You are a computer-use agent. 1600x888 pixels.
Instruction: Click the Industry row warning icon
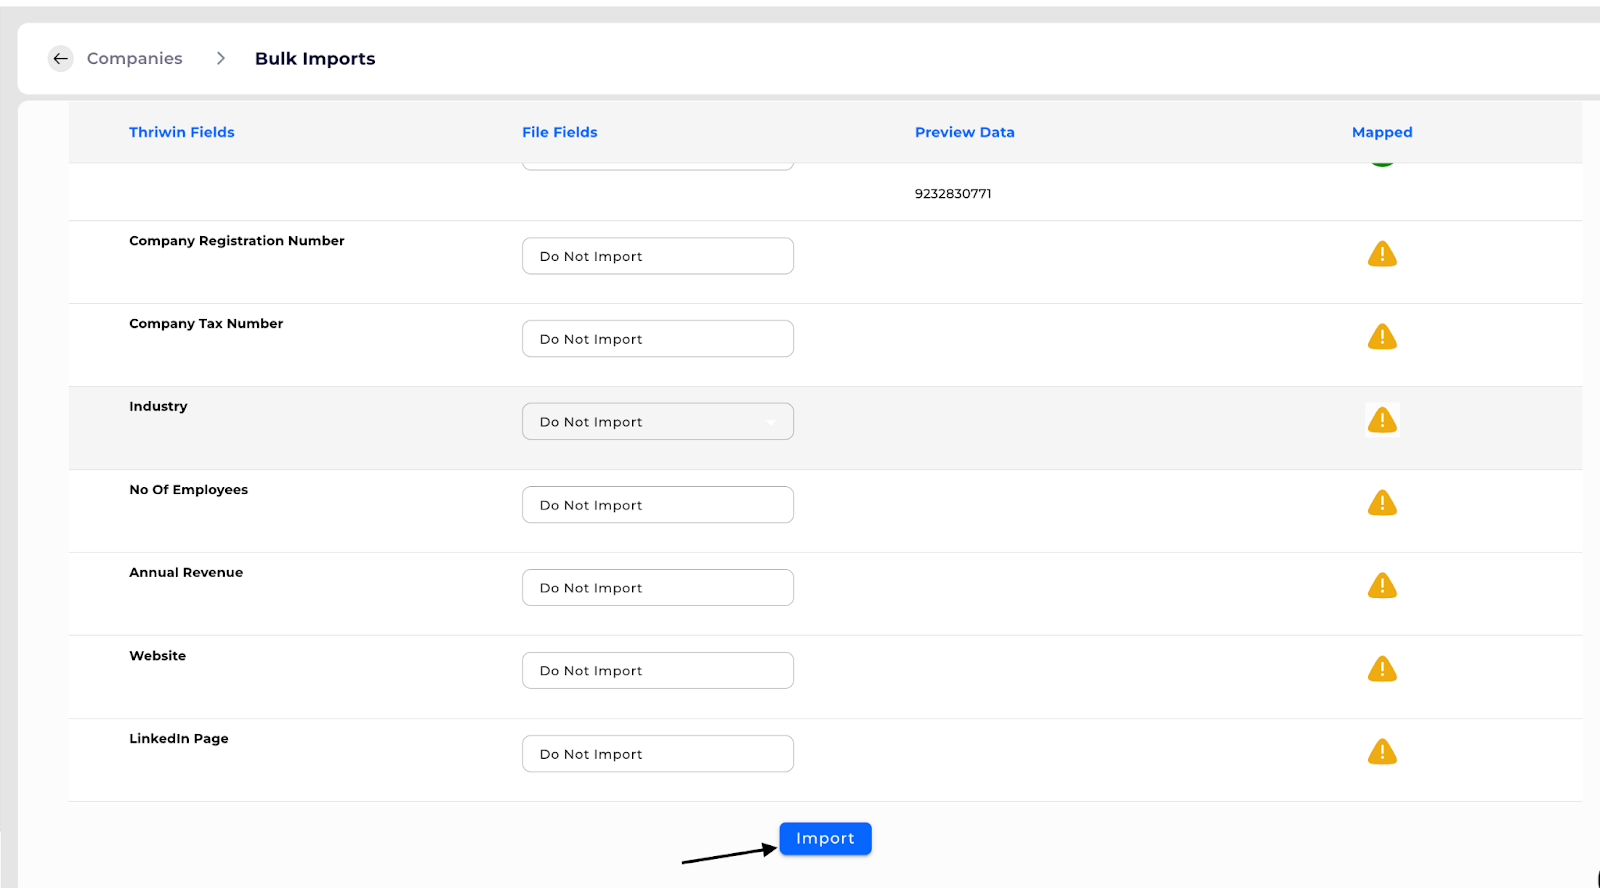[x=1382, y=420]
